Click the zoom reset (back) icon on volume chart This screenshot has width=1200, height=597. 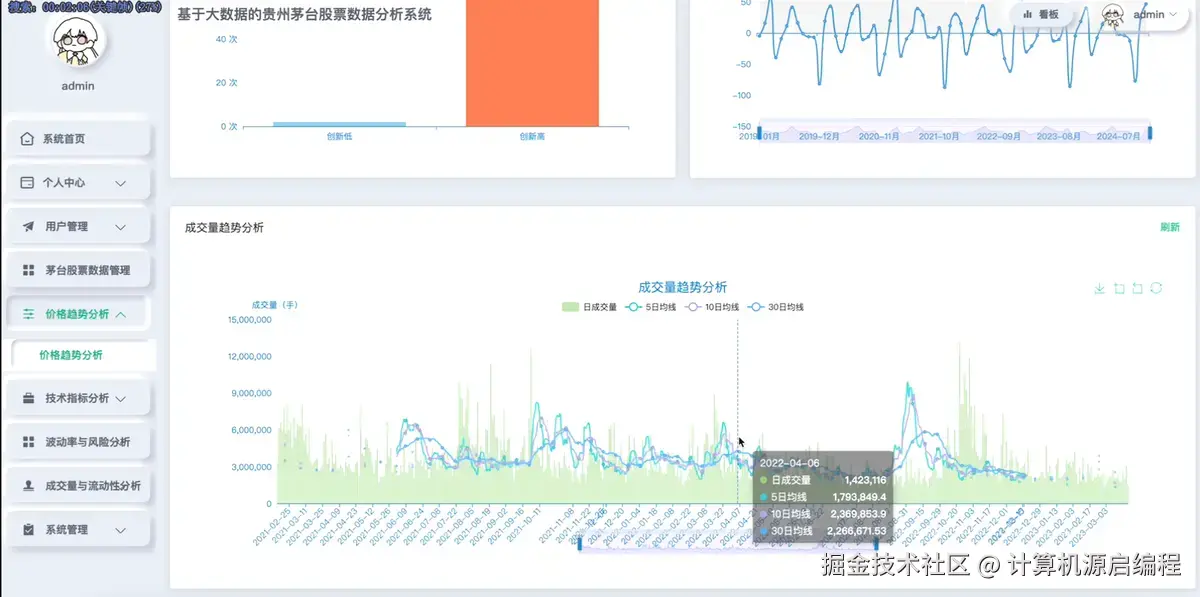(x=1137, y=288)
